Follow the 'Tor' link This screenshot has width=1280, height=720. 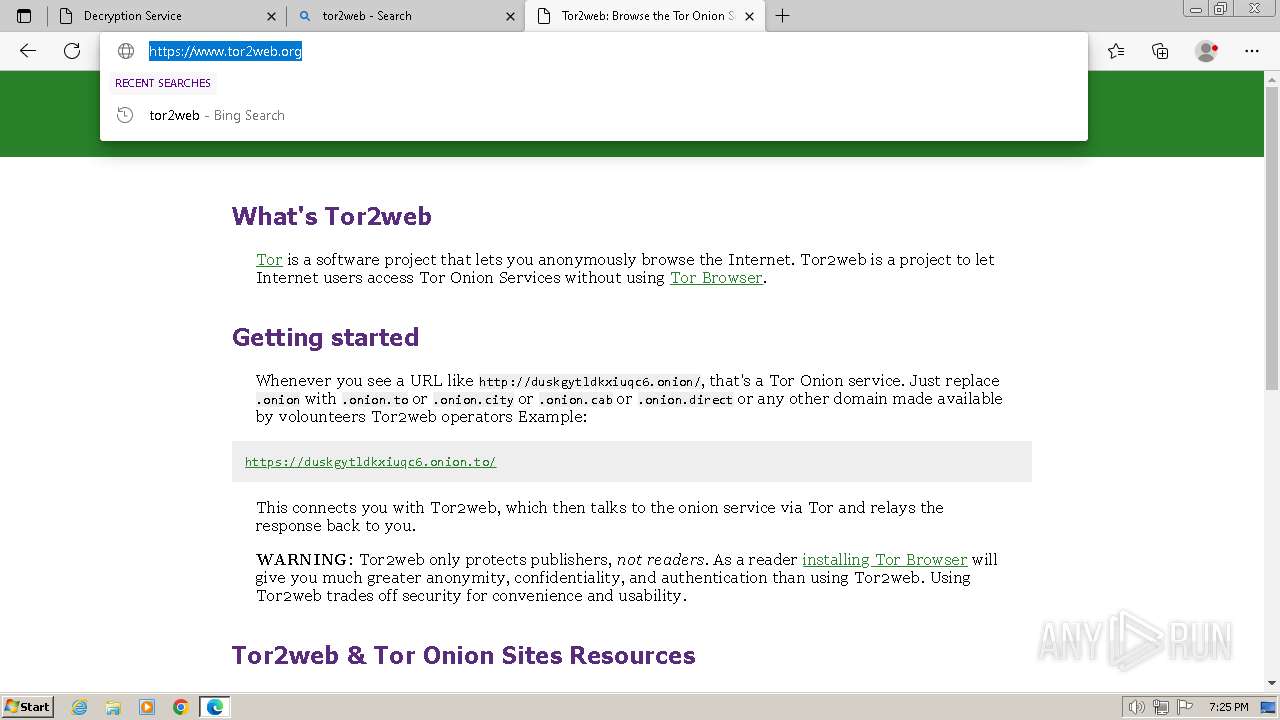pos(269,260)
